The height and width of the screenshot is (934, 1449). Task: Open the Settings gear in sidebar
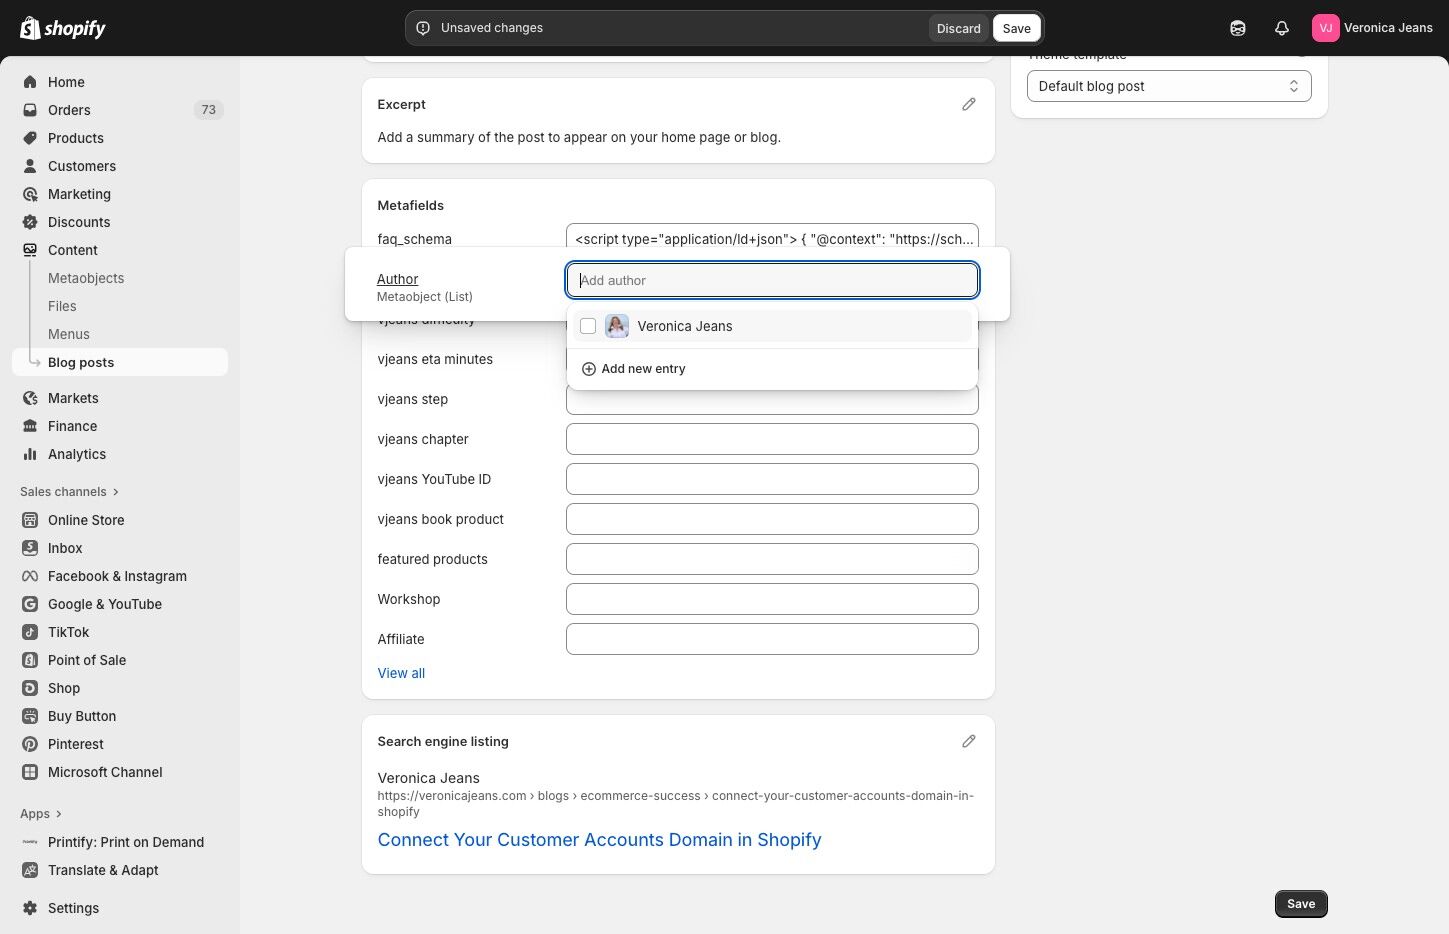coord(30,908)
